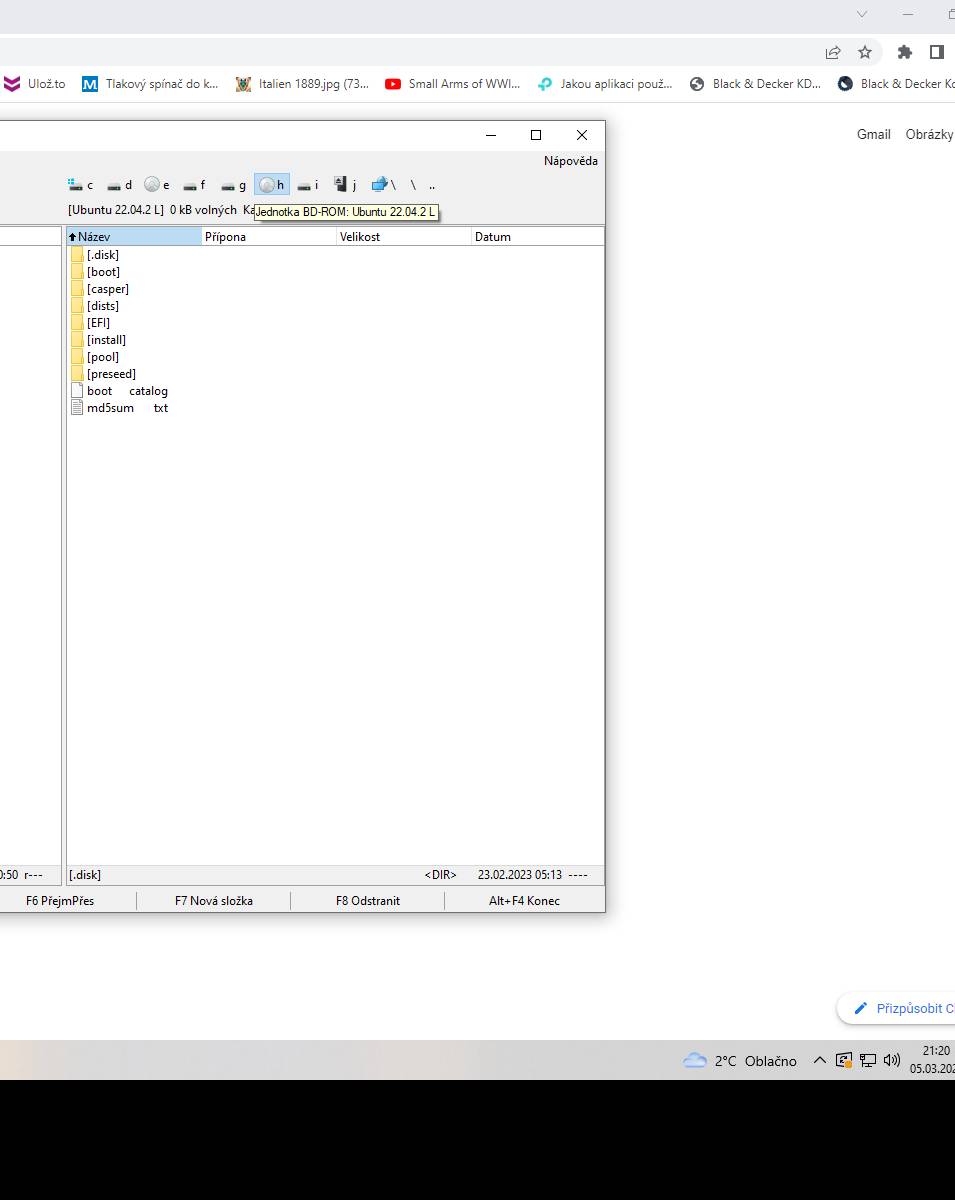Viewport: 955px width, 1200px height.
Task: Open volume speaker icon in tray
Action: [x=892, y=1061]
